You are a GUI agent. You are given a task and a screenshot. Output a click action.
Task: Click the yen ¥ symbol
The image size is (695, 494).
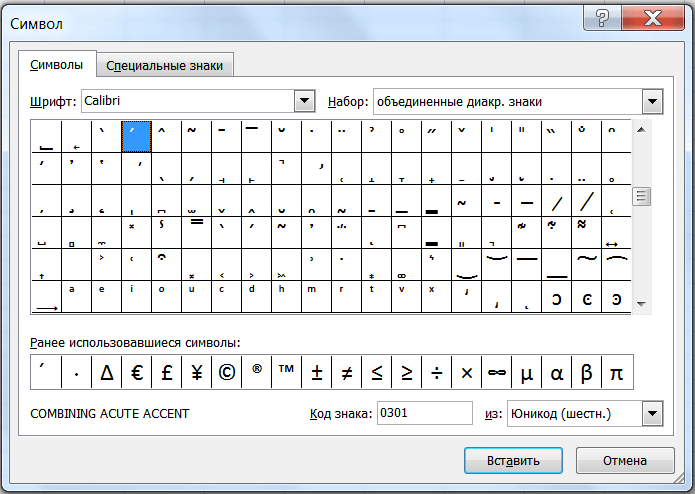click(x=196, y=373)
